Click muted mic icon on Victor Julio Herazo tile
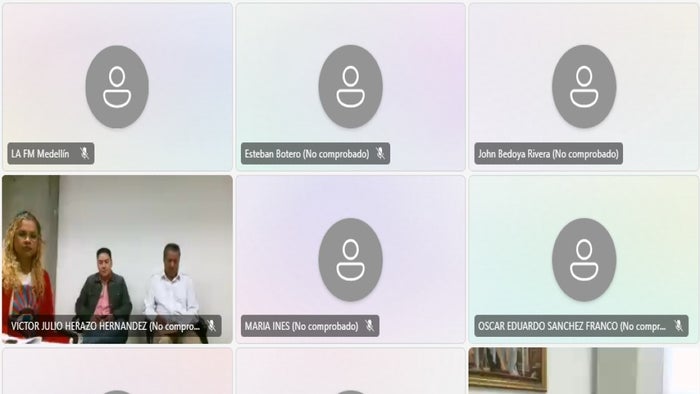 211,326
